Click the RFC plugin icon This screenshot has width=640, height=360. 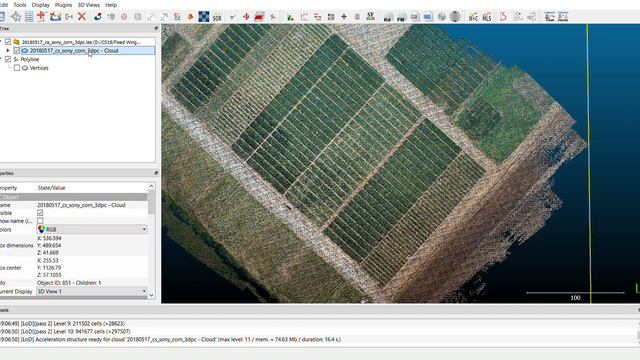pos(473,17)
